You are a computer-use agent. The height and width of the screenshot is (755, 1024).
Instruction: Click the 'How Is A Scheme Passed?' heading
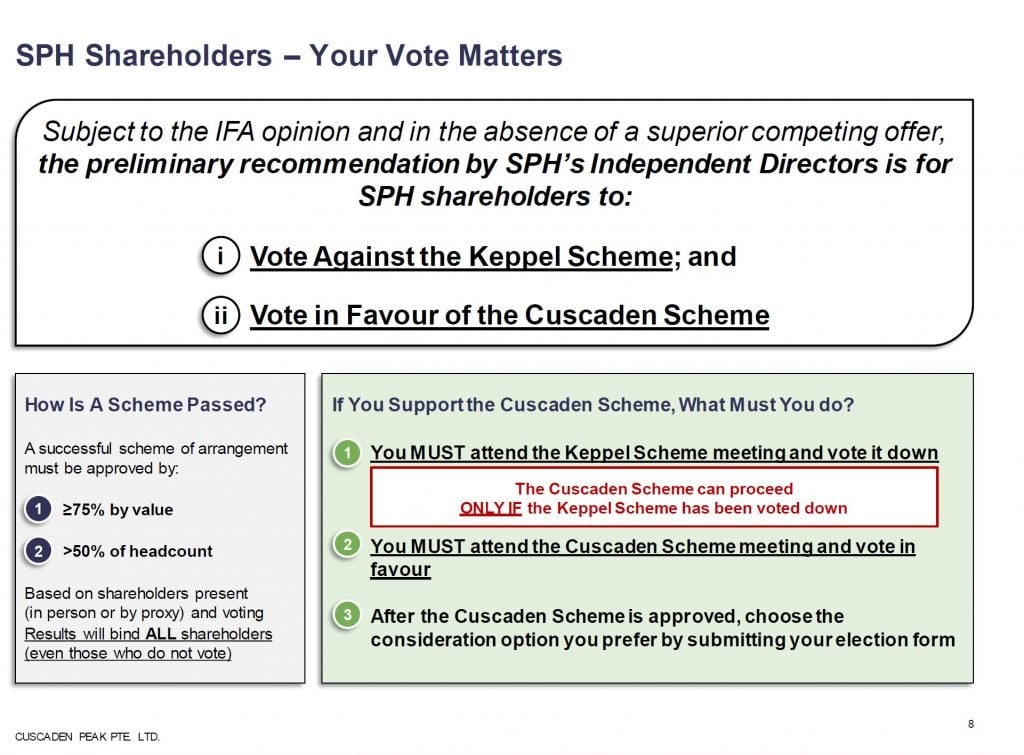click(x=146, y=404)
